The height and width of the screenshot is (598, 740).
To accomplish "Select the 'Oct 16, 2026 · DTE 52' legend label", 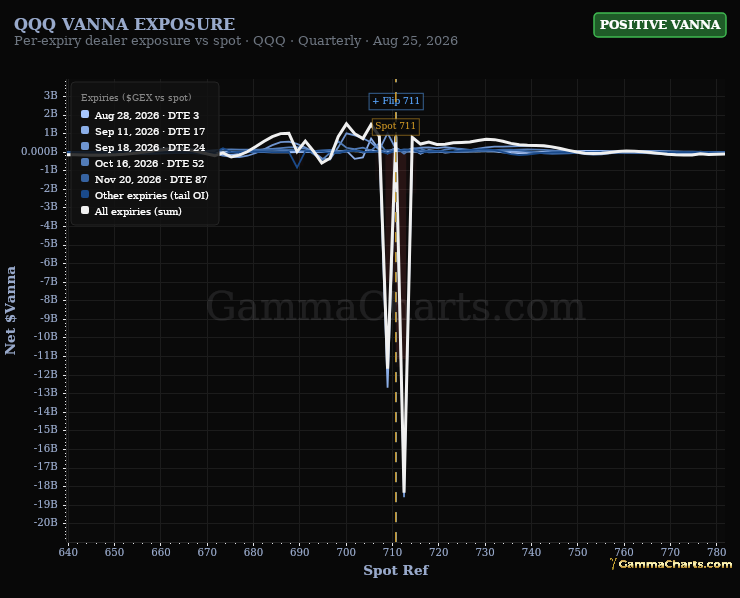I will pos(149,164).
